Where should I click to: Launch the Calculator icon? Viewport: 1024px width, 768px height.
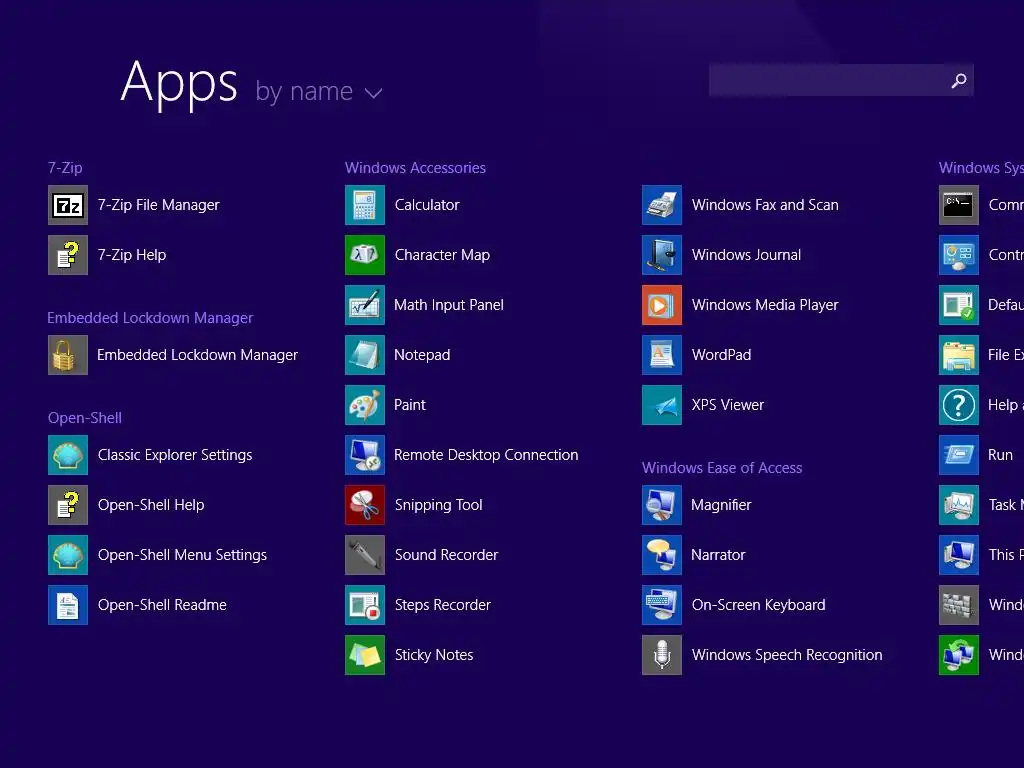pyautogui.click(x=365, y=205)
